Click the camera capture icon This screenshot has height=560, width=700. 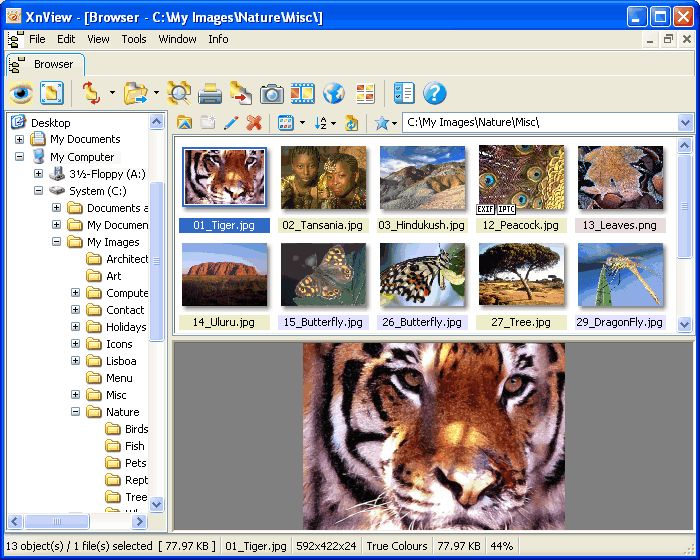point(271,94)
